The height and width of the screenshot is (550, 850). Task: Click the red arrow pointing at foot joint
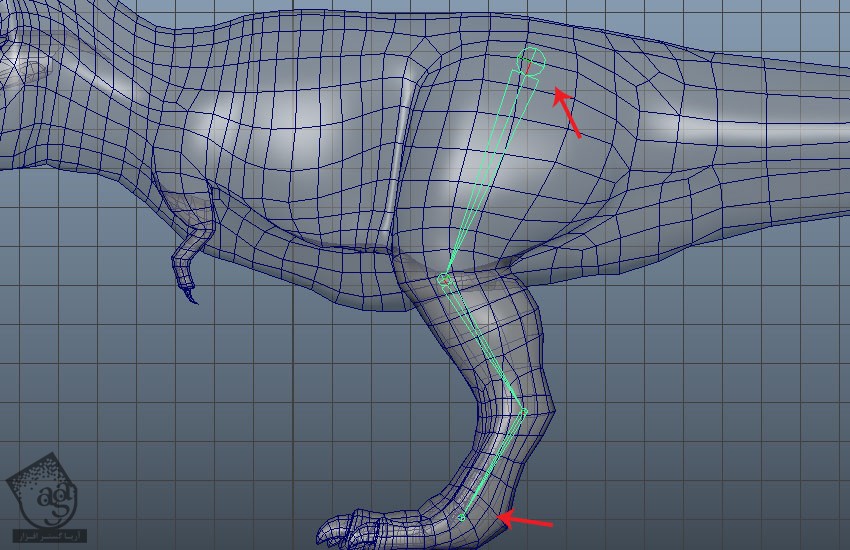tap(525, 520)
